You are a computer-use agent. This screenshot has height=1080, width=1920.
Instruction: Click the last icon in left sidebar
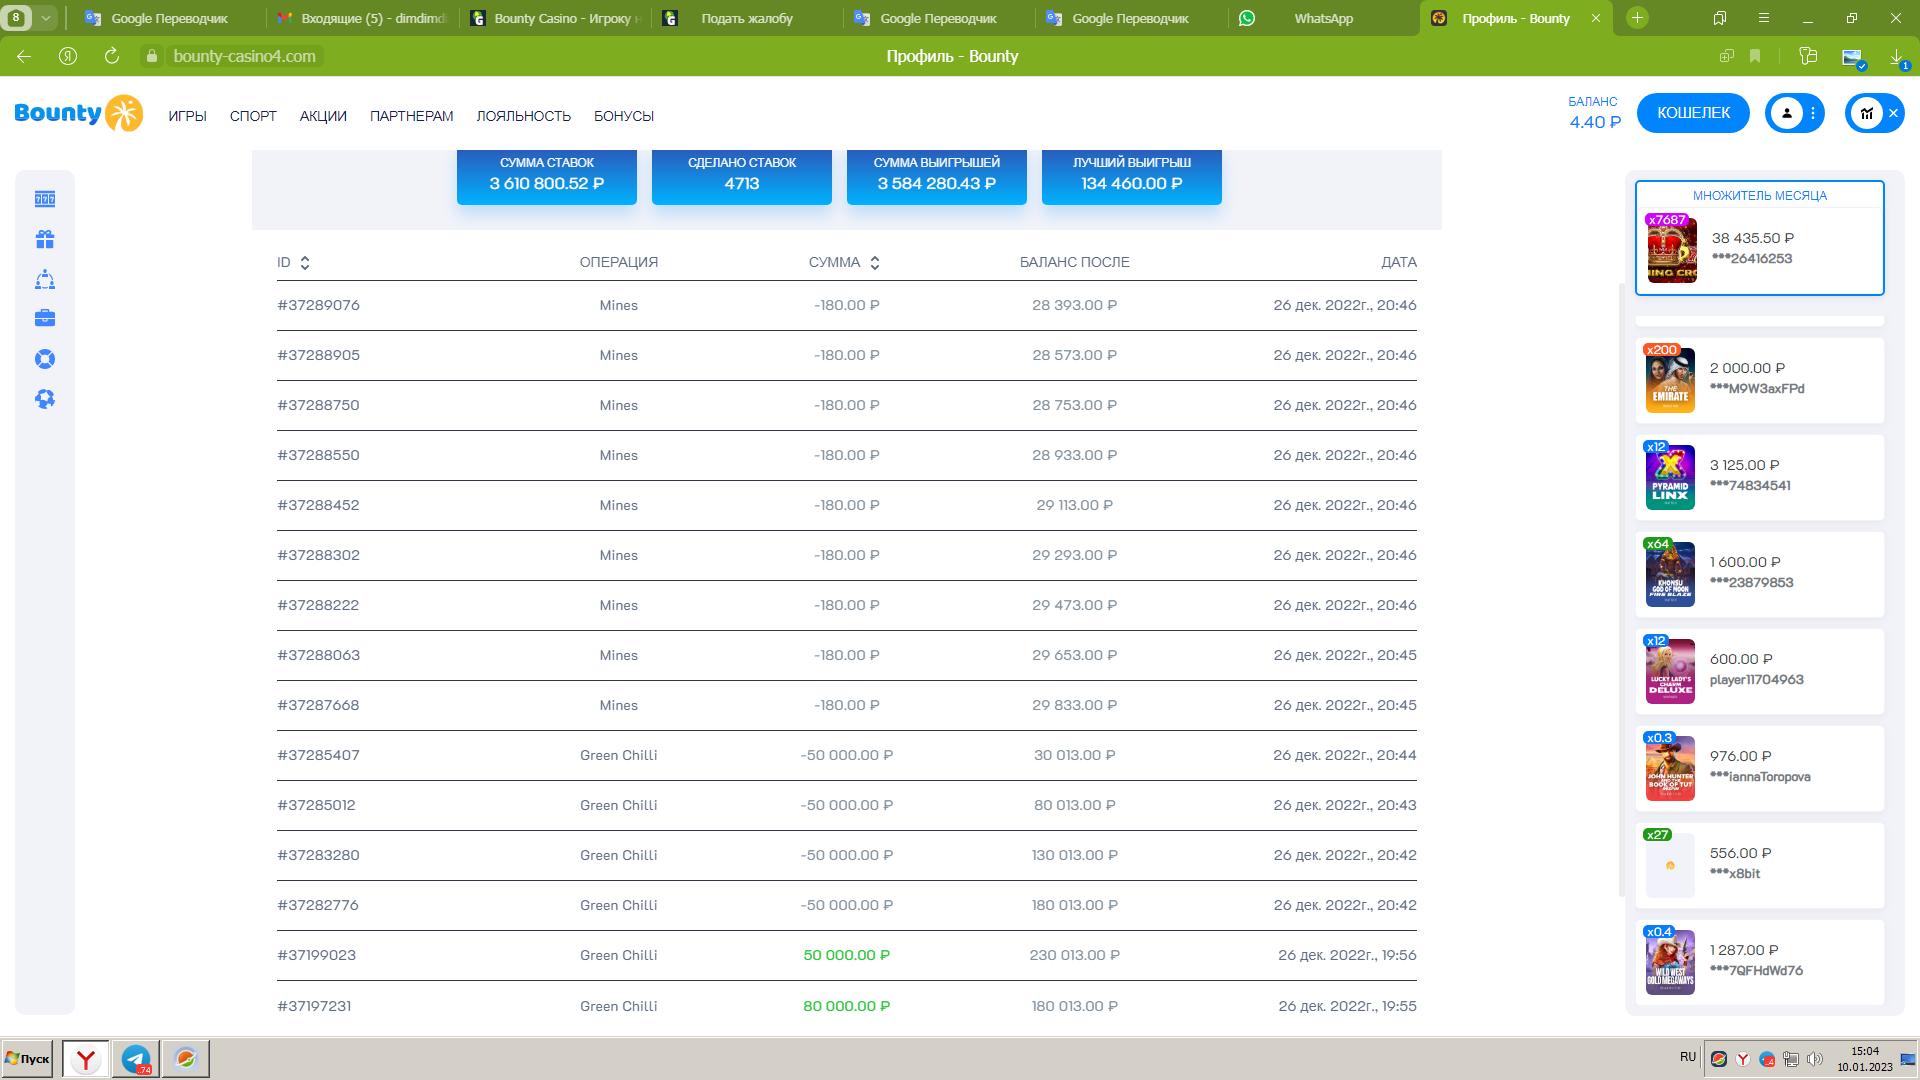(45, 399)
